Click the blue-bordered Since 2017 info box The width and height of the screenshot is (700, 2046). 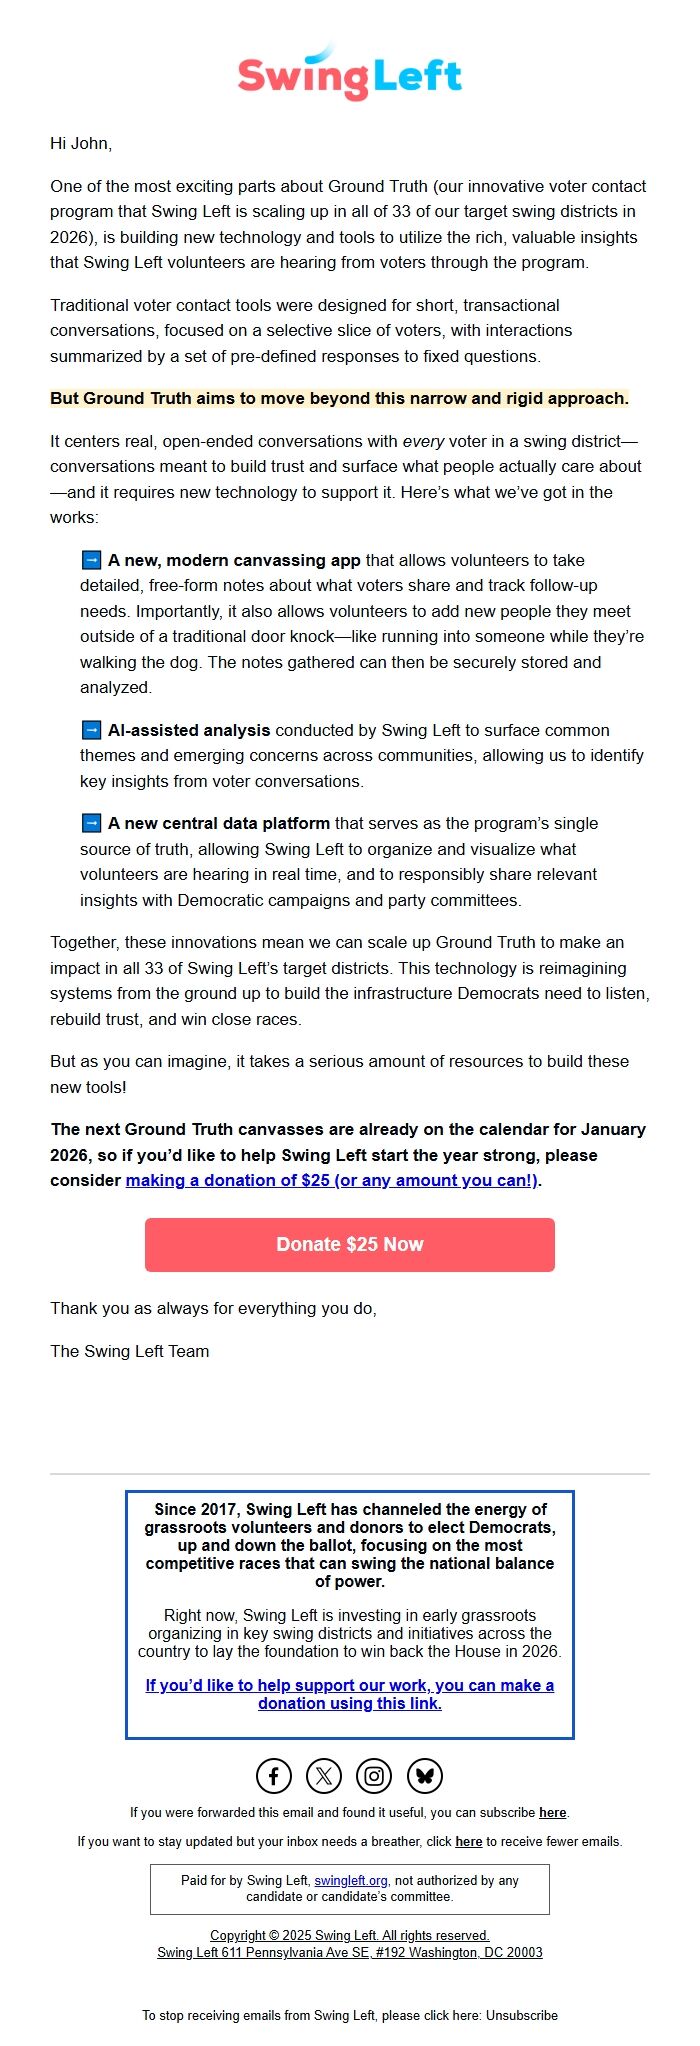(x=350, y=1600)
